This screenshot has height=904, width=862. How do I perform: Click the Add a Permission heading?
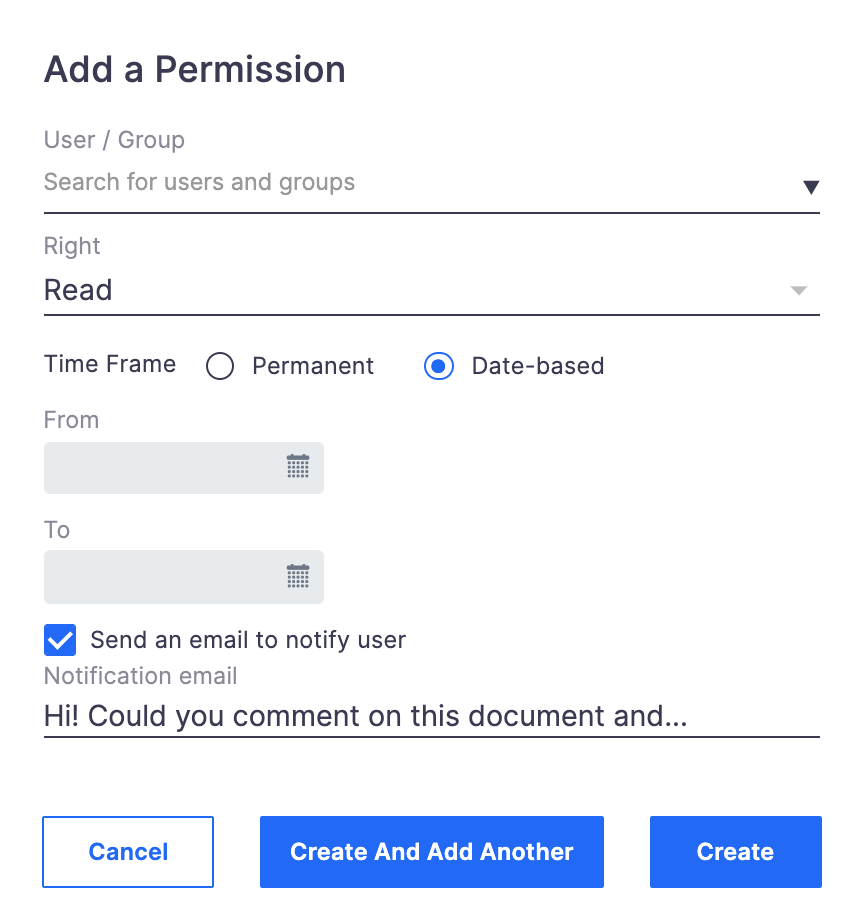pyautogui.click(x=195, y=70)
